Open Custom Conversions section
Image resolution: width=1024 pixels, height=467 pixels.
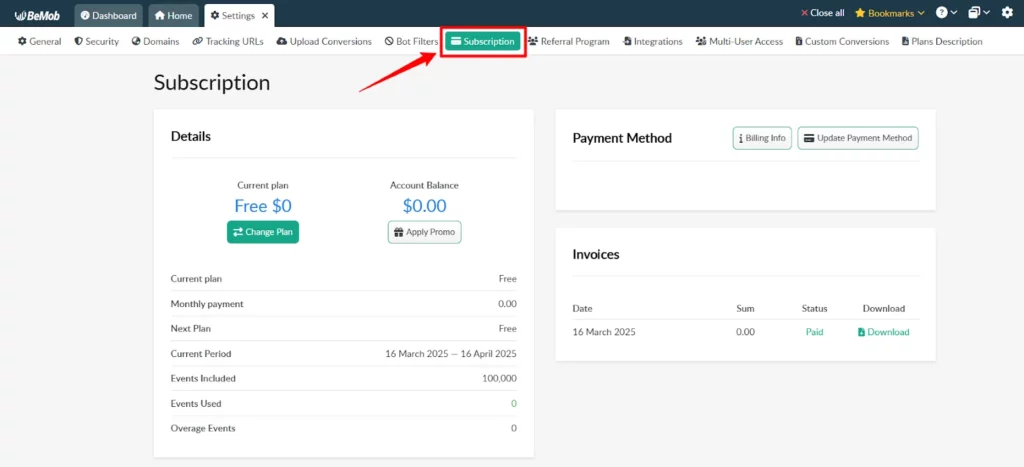tap(842, 41)
